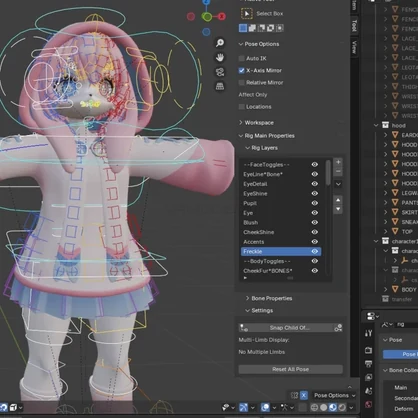The height and width of the screenshot is (418, 418).
Task: Move rig layer up arrow
Action: tap(338, 200)
